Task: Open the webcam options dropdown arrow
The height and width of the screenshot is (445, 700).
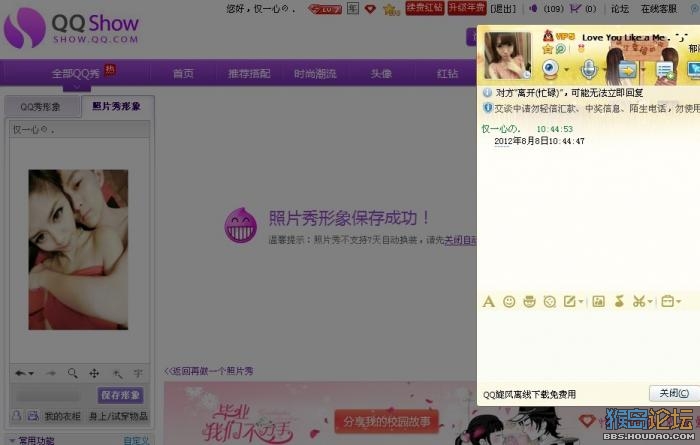Action: (567, 70)
